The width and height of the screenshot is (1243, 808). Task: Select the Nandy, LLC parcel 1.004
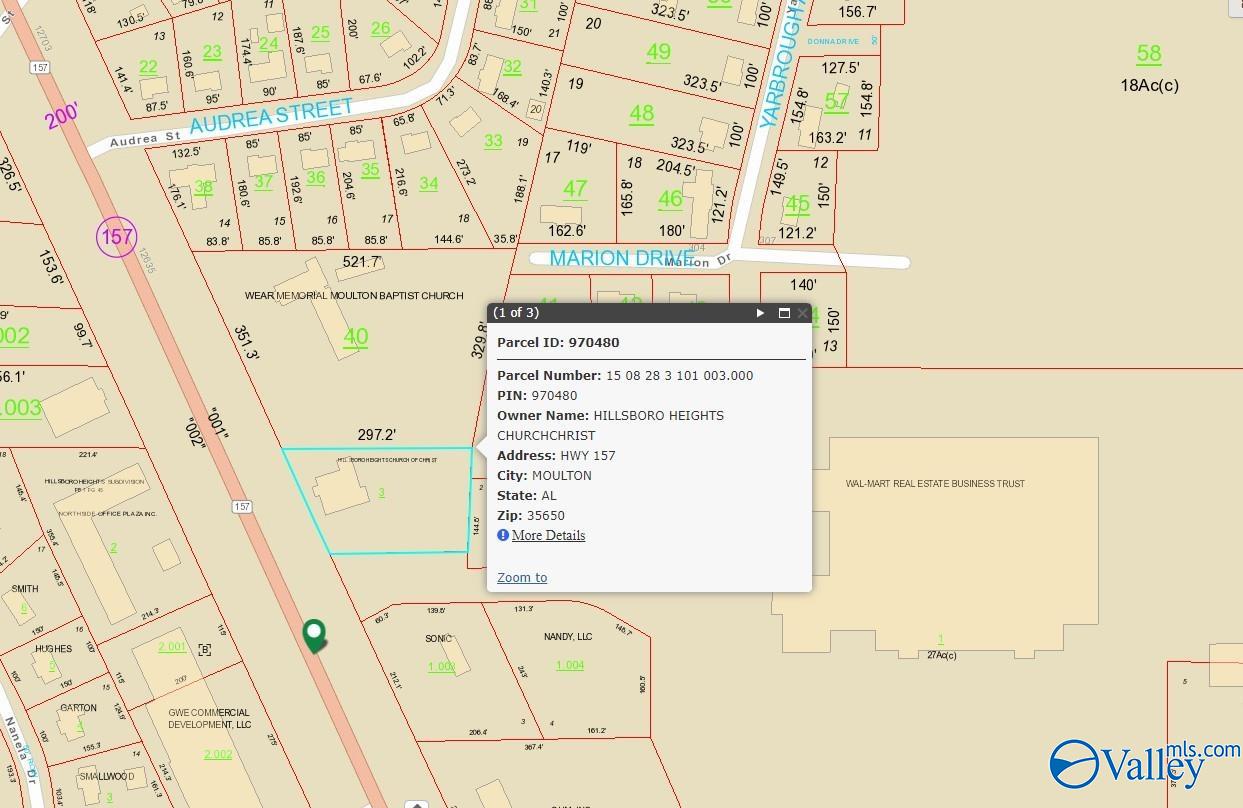pos(569,665)
